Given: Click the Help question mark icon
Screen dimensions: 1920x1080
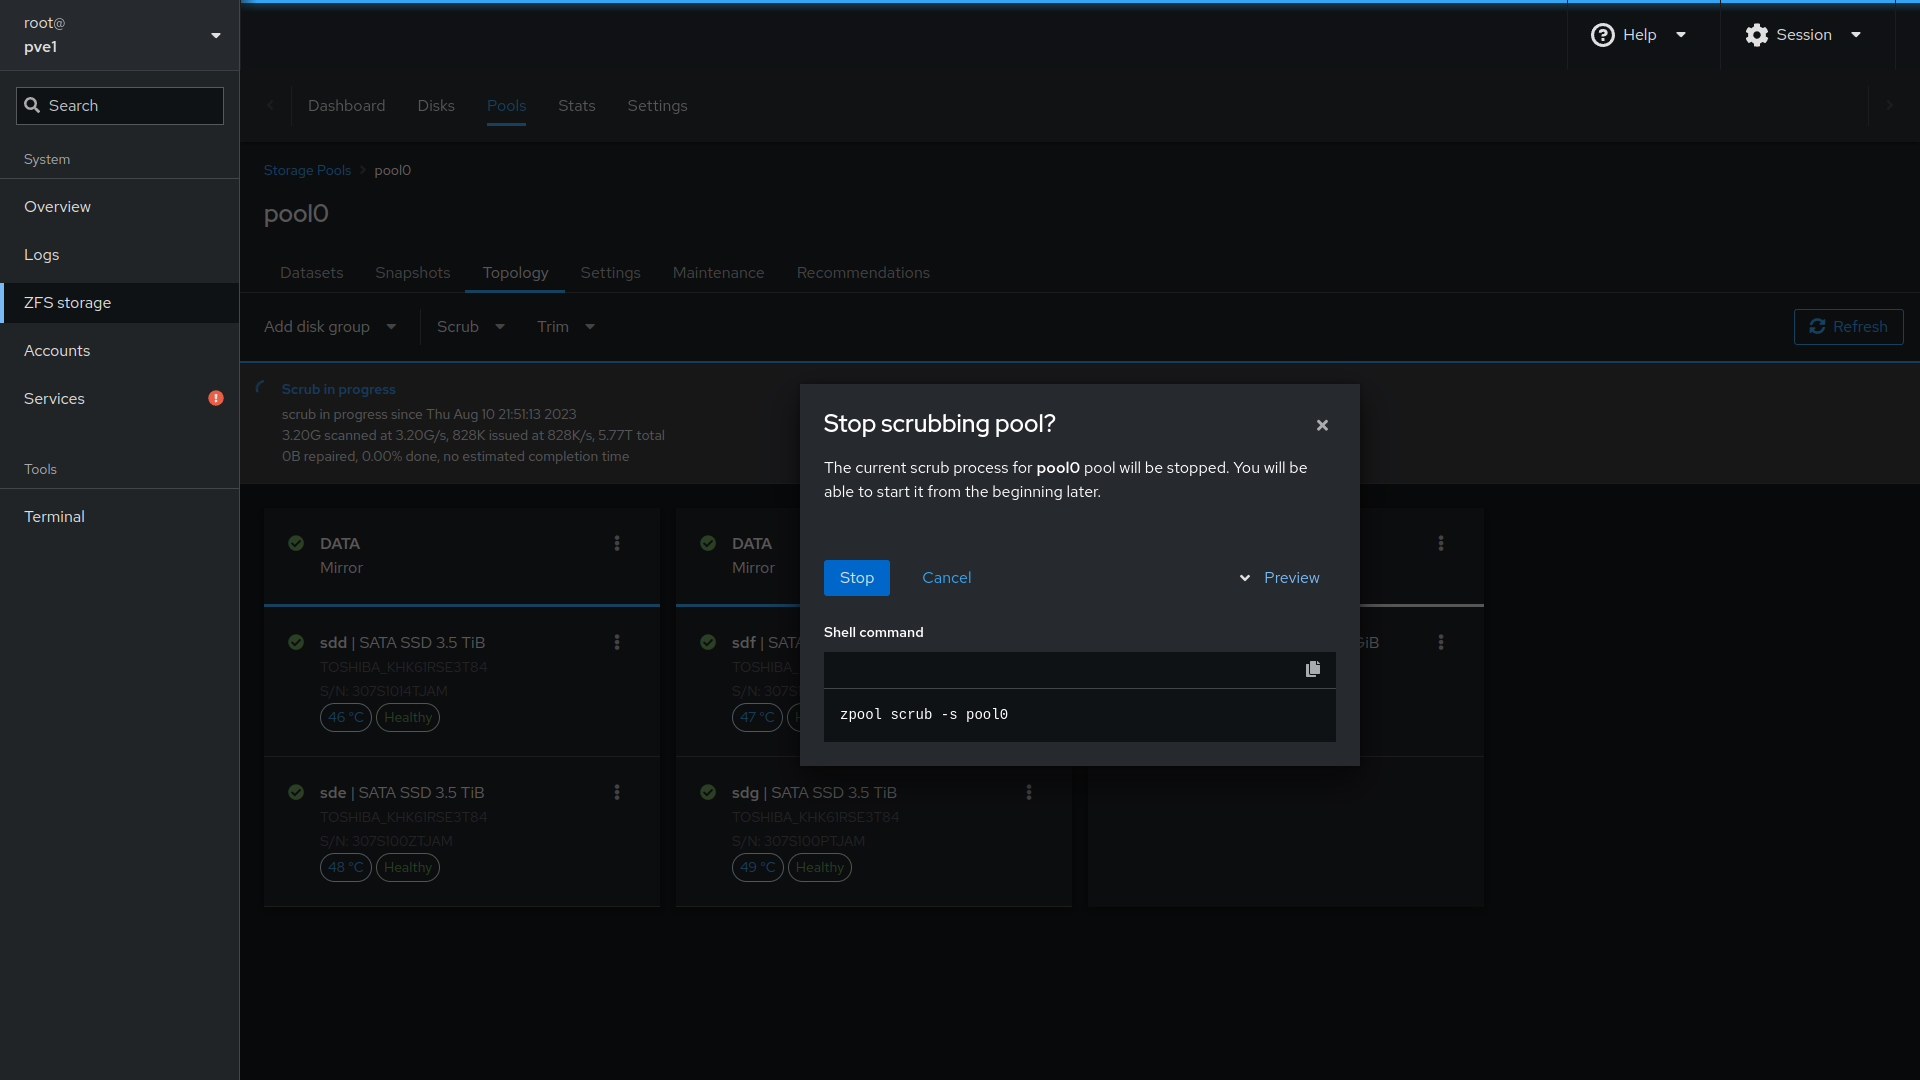Looking at the screenshot, I should (1602, 35).
